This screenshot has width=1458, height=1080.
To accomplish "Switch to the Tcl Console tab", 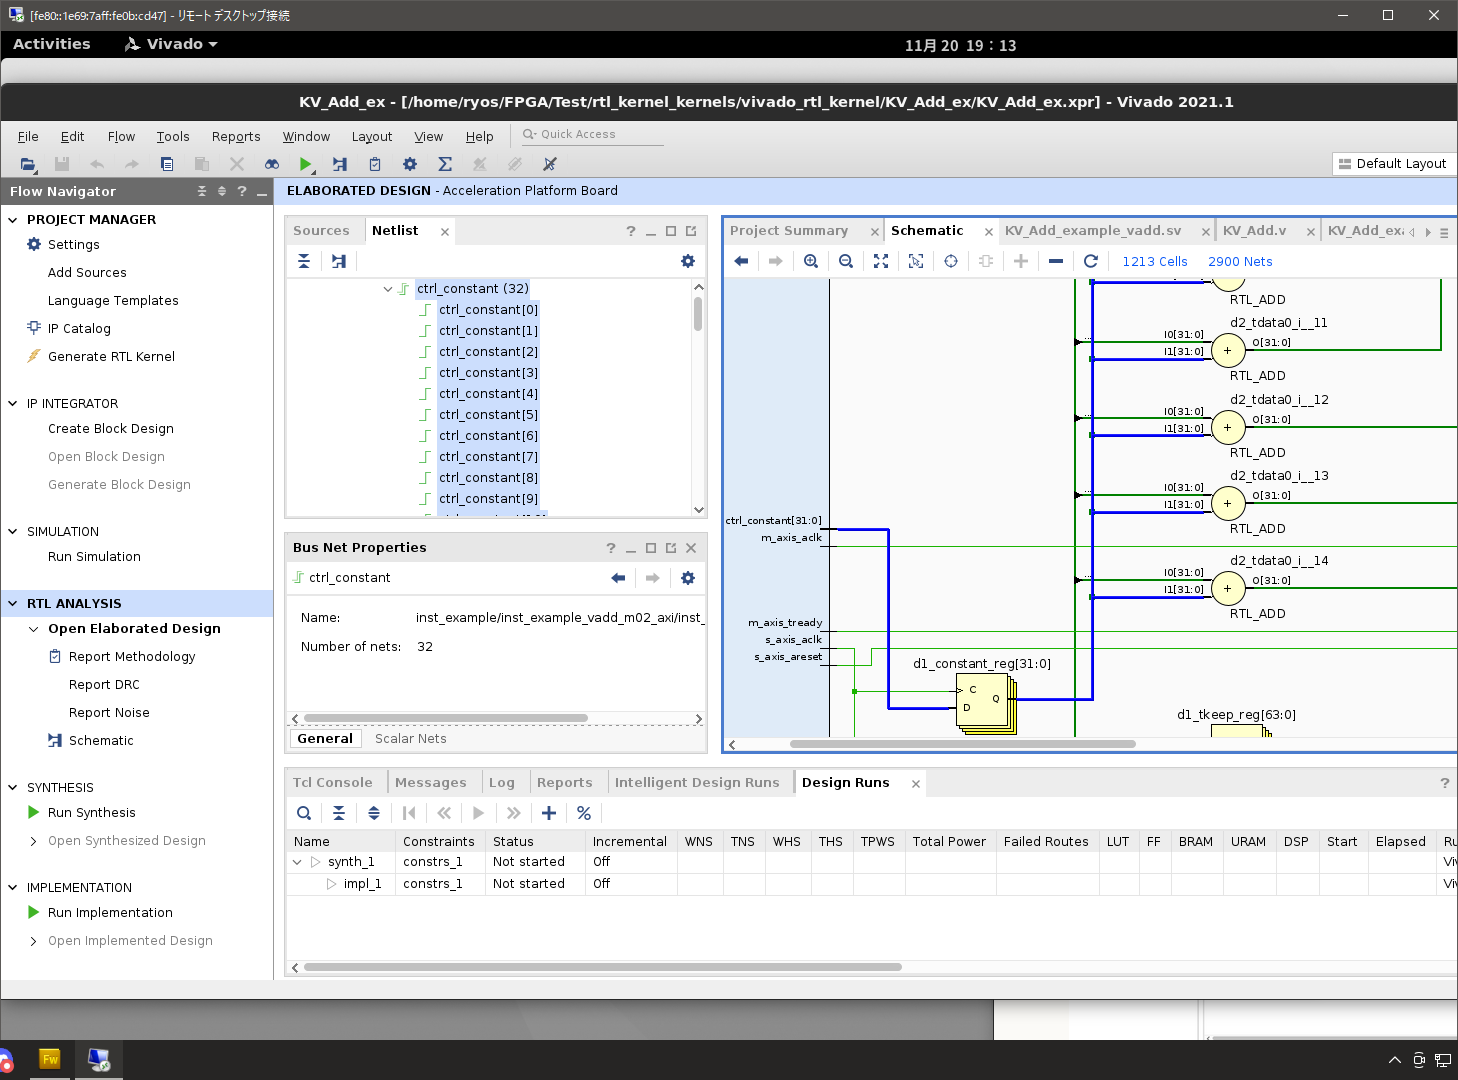I will click(332, 783).
